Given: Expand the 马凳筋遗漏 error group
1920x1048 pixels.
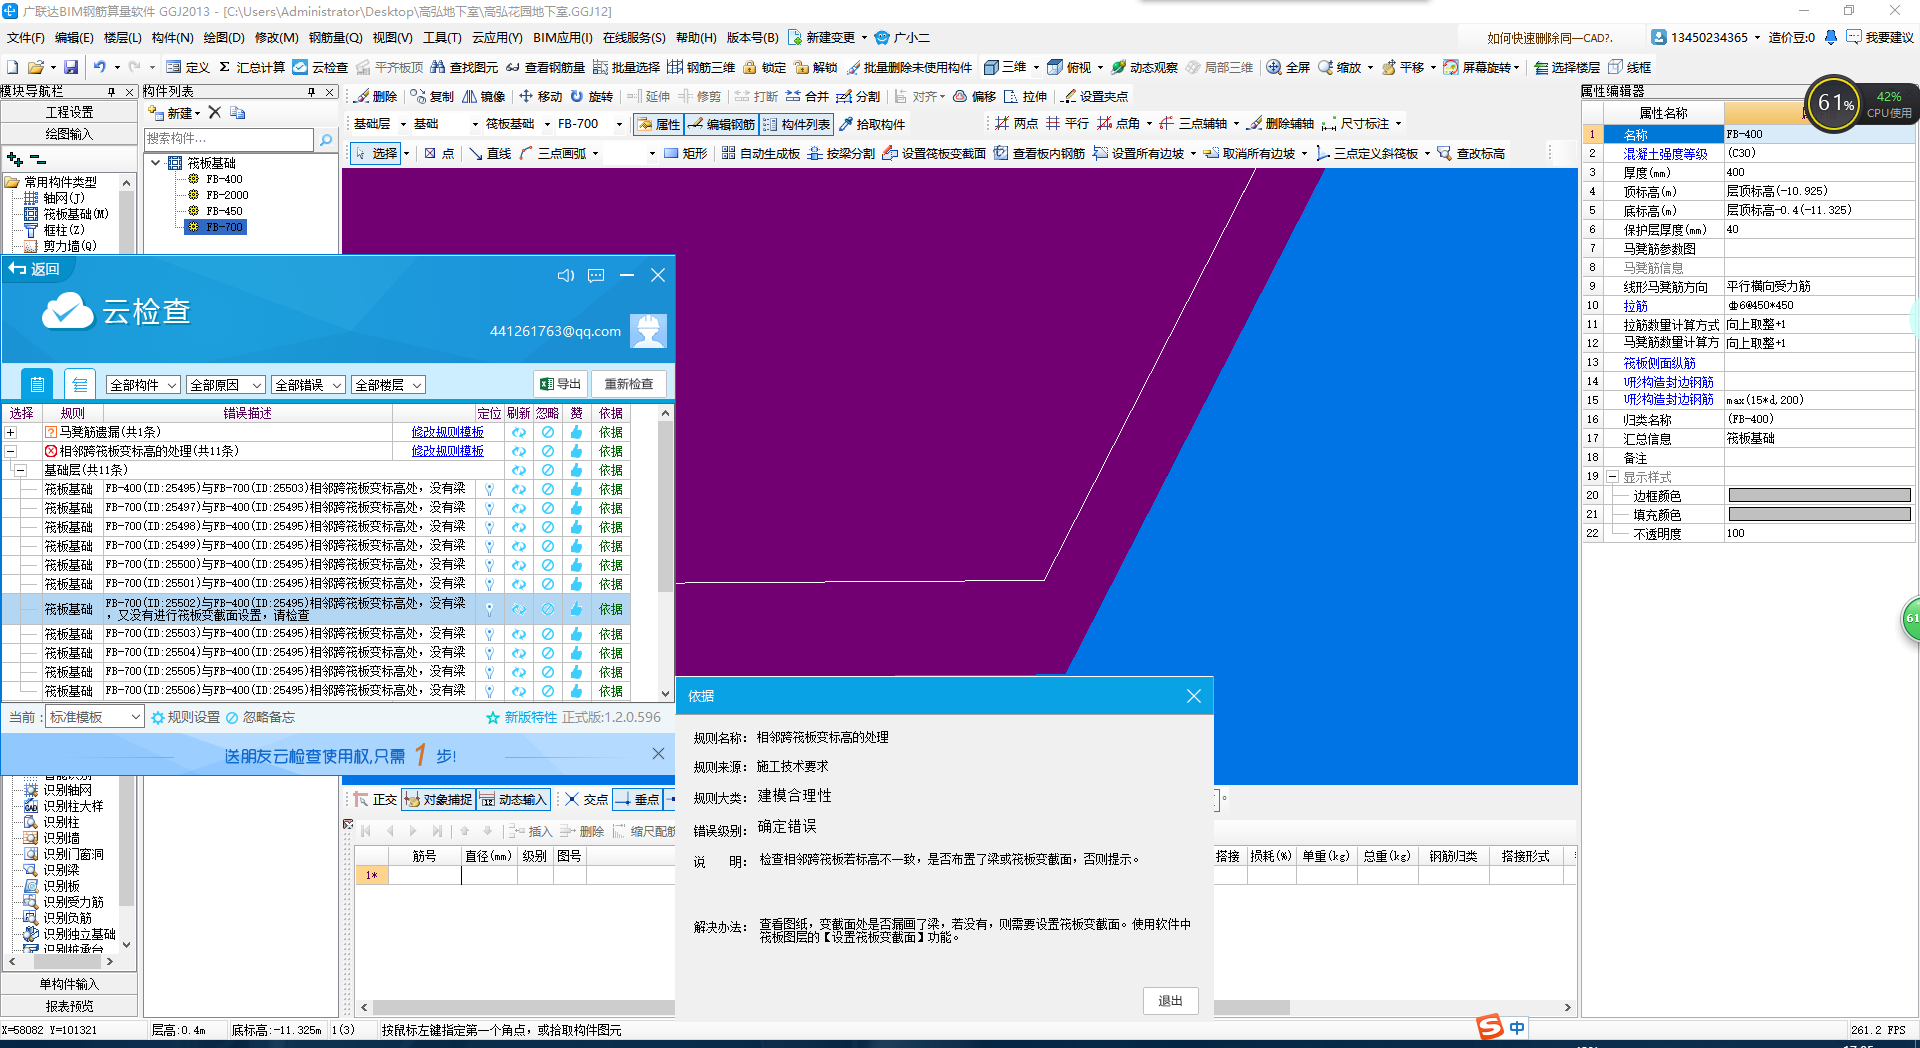Looking at the screenshot, I should [x=10, y=432].
